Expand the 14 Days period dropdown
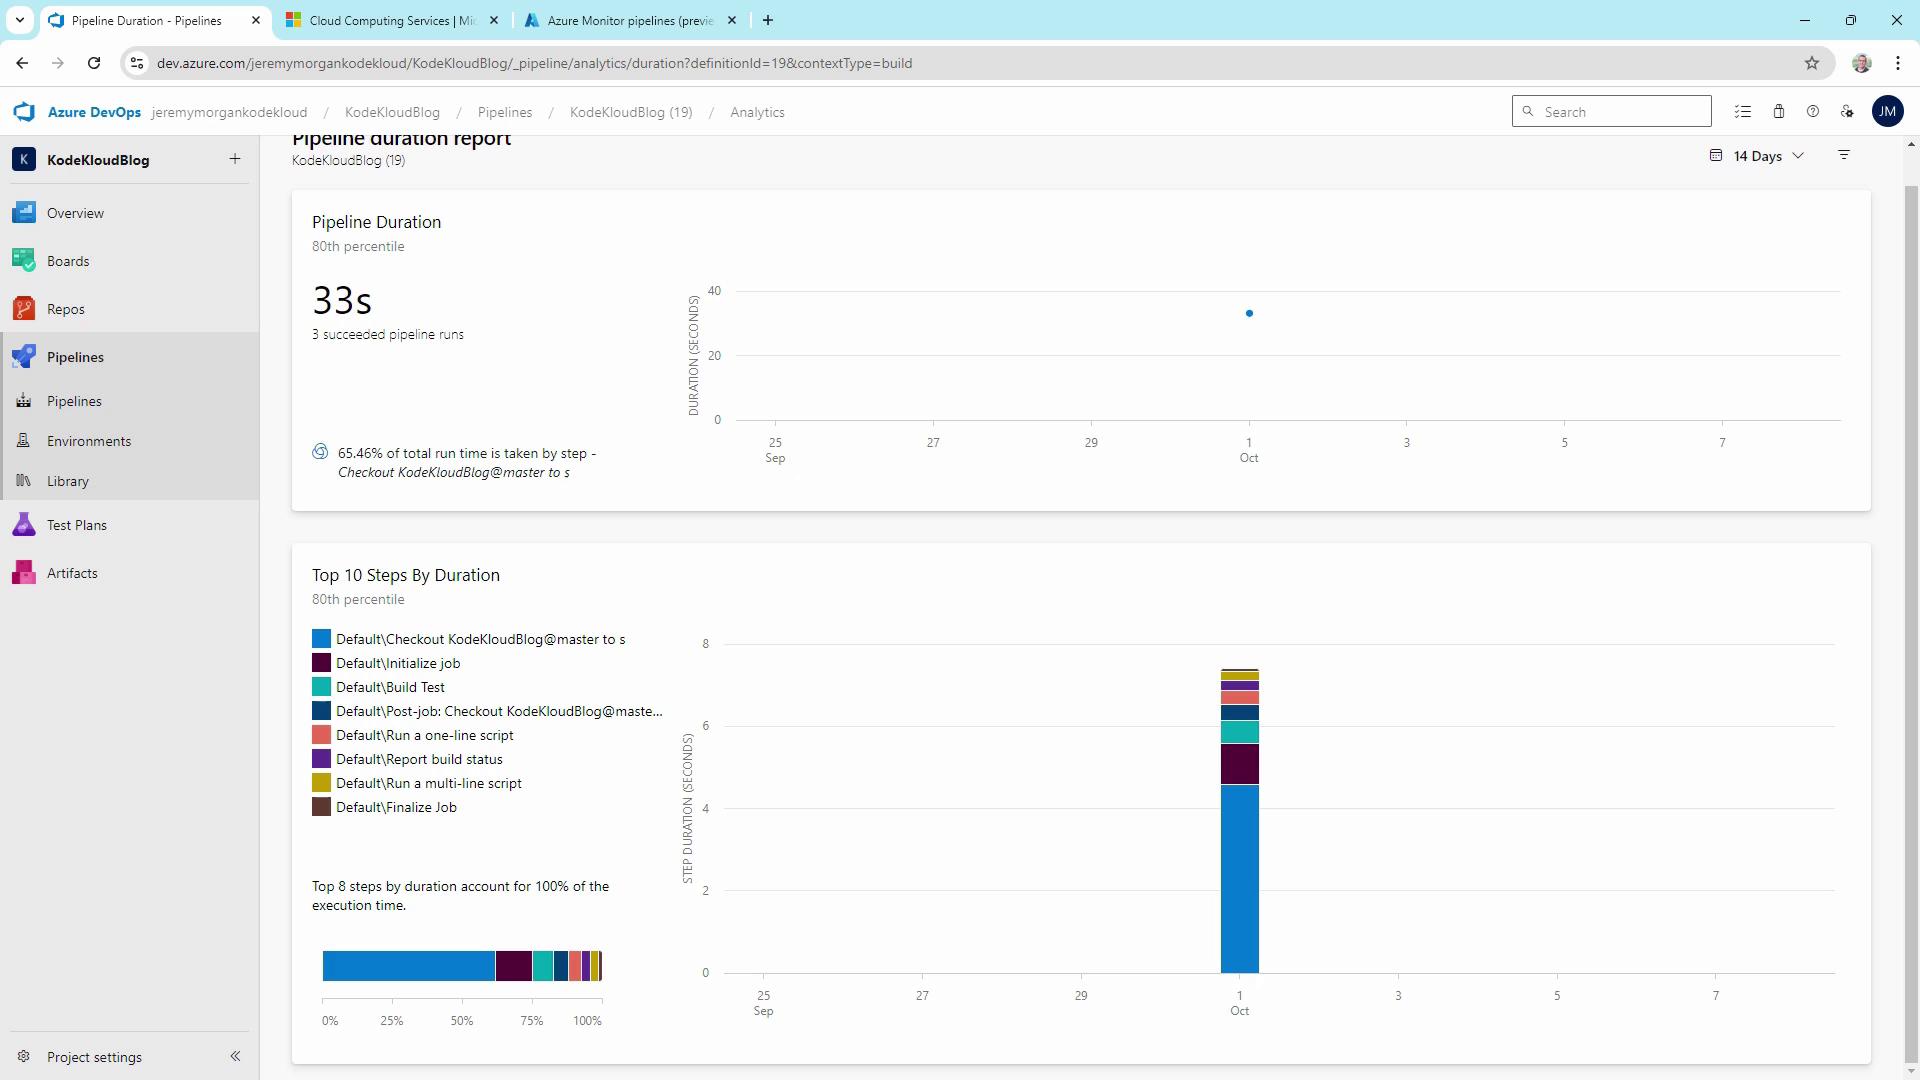This screenshot has height=1080, width=1920. [1757, 156]
